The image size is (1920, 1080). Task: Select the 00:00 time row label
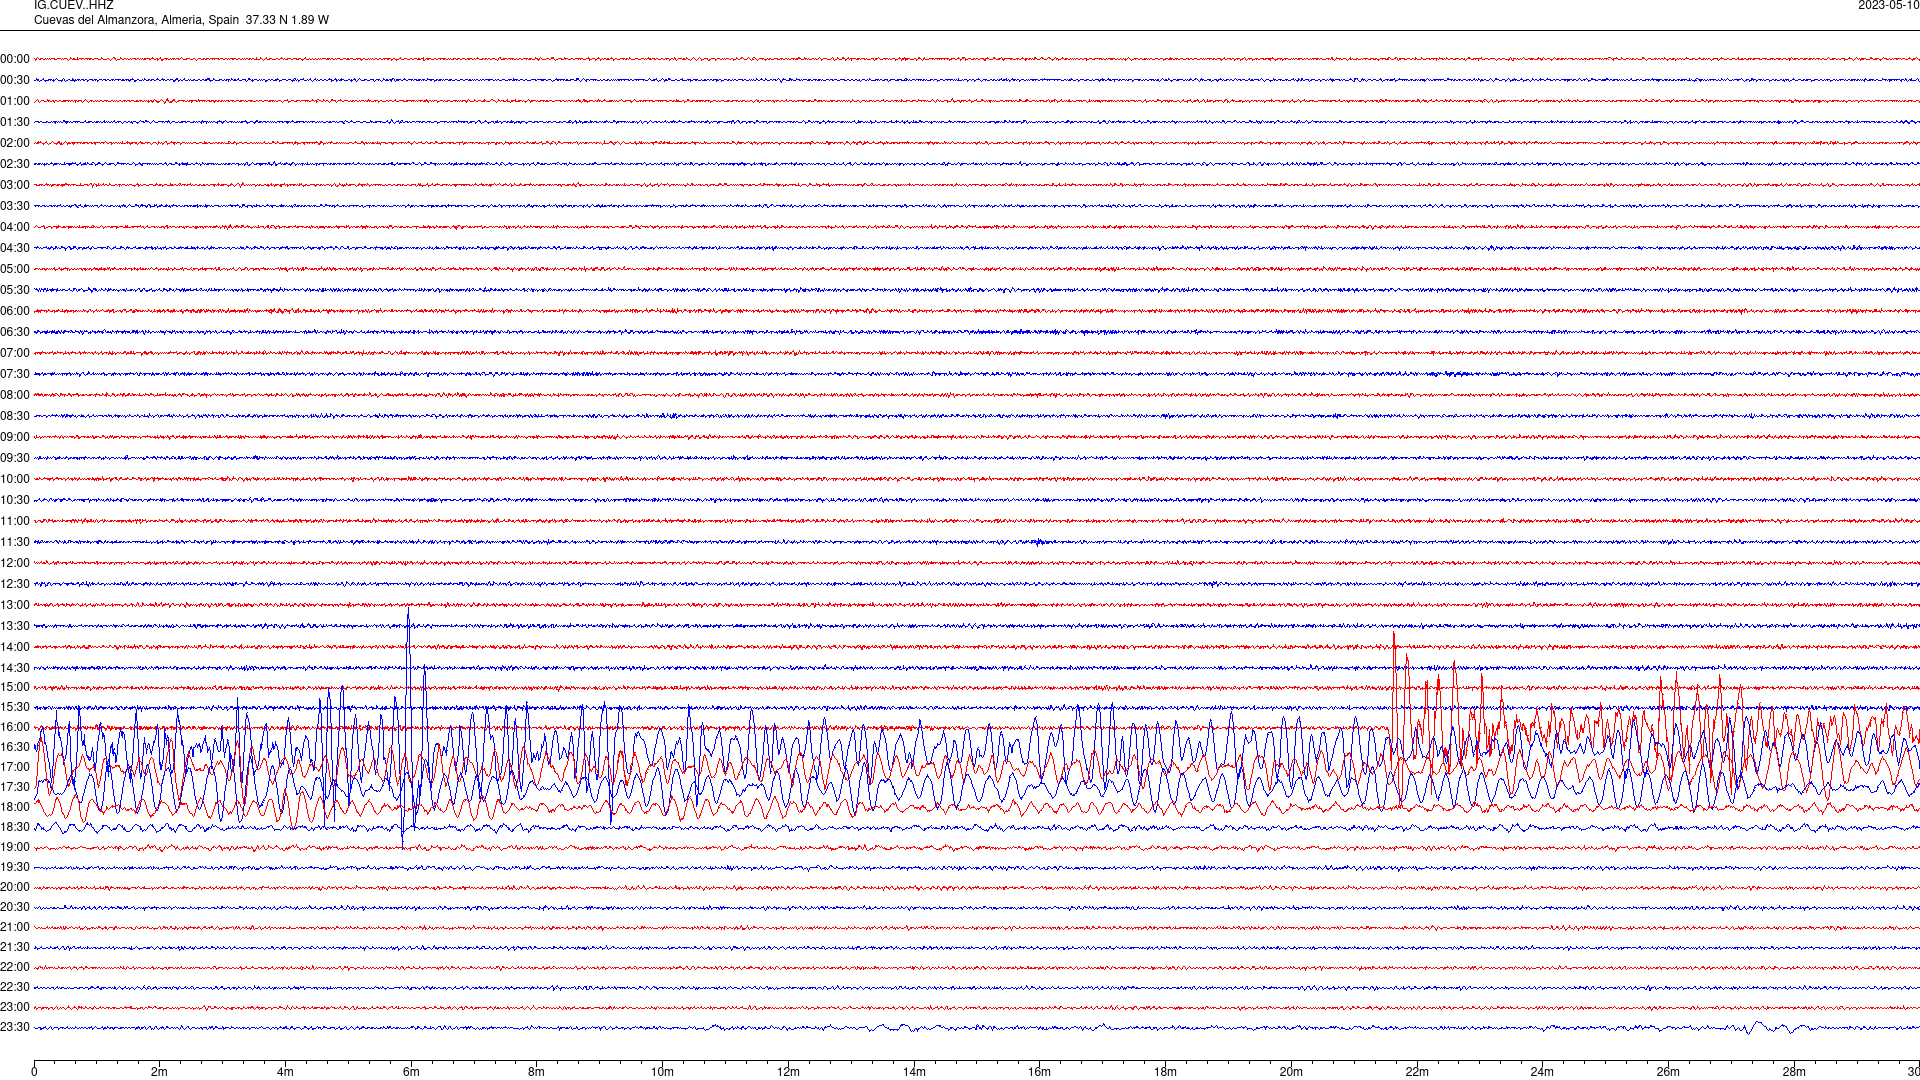(15, 59)
